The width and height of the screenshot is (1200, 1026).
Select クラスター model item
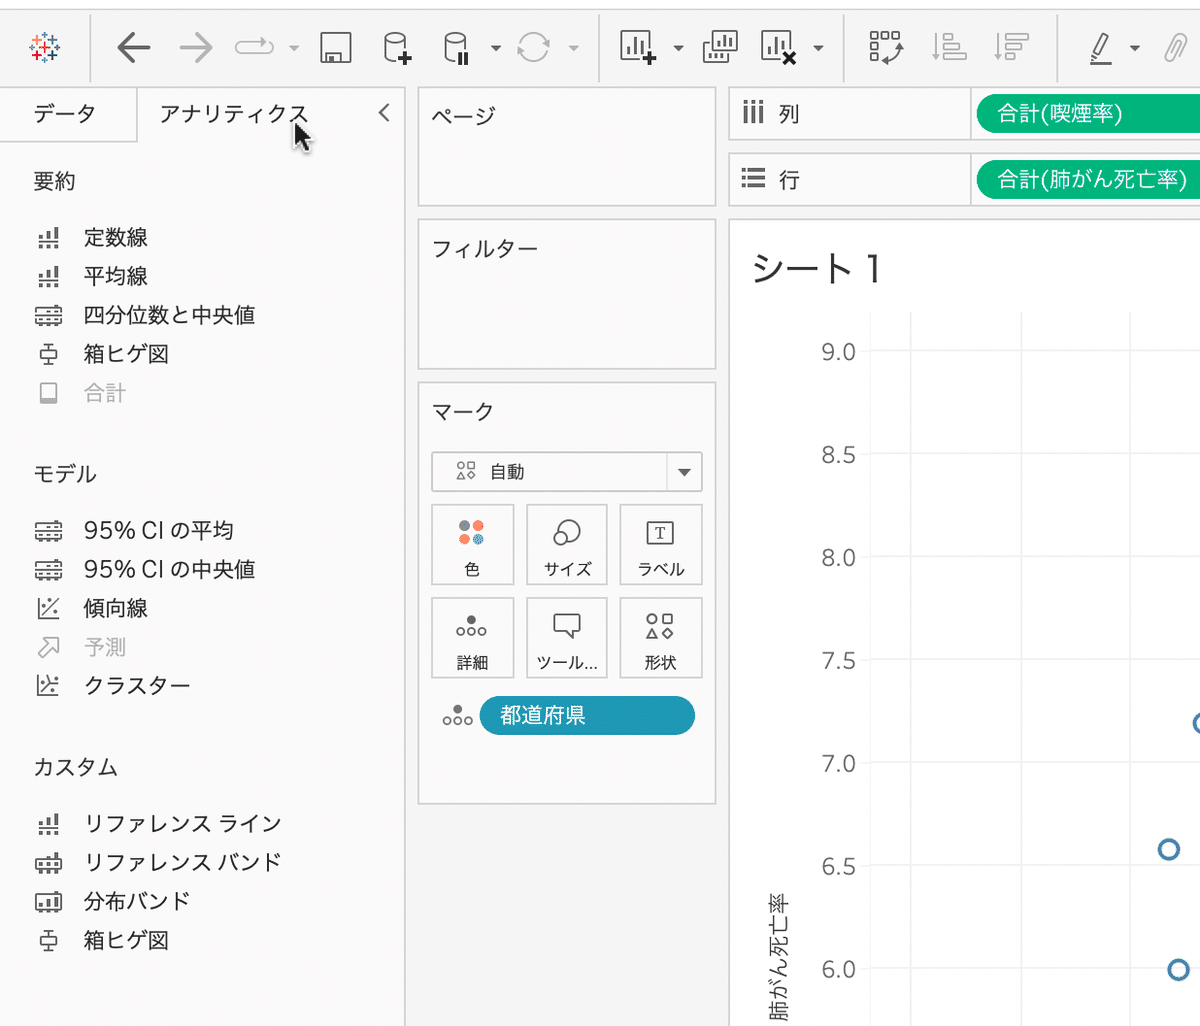(x=137, y=686)
